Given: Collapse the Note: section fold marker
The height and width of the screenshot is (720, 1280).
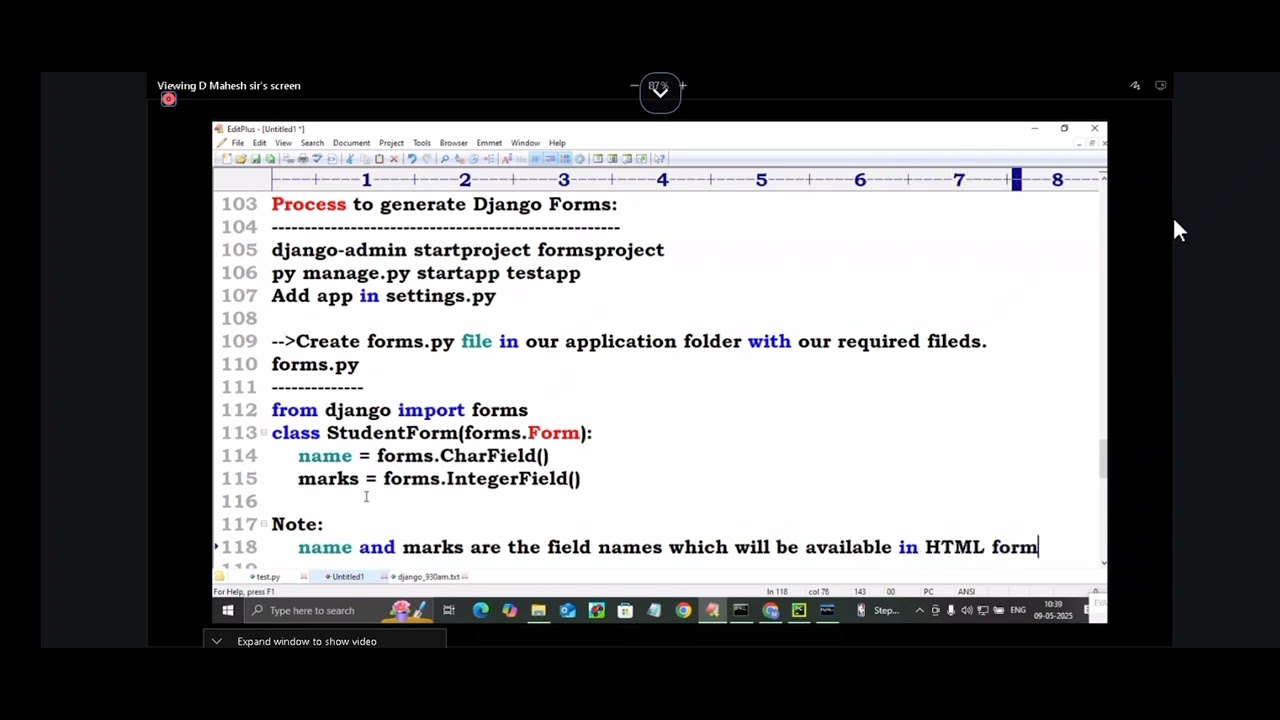Looking at the screenshot, I should 264,524.
